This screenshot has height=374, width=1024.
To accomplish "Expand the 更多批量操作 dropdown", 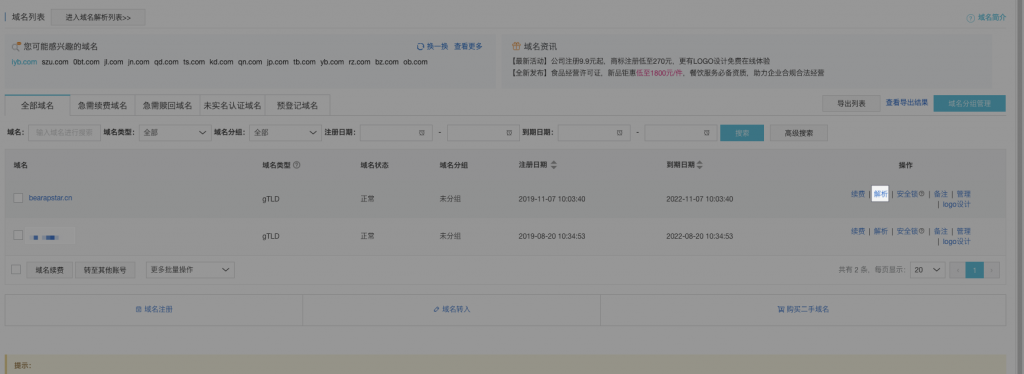I will (190, 270).
